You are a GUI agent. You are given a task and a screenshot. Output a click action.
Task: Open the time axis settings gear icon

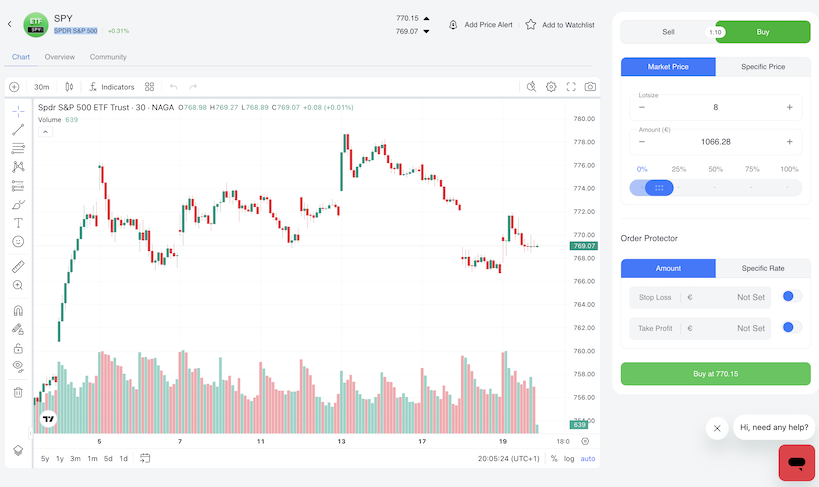(585, 442)
